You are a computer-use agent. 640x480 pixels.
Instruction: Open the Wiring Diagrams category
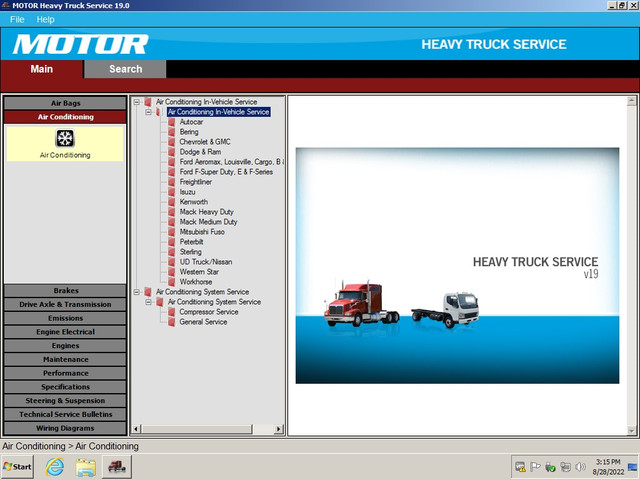(65, 428)
